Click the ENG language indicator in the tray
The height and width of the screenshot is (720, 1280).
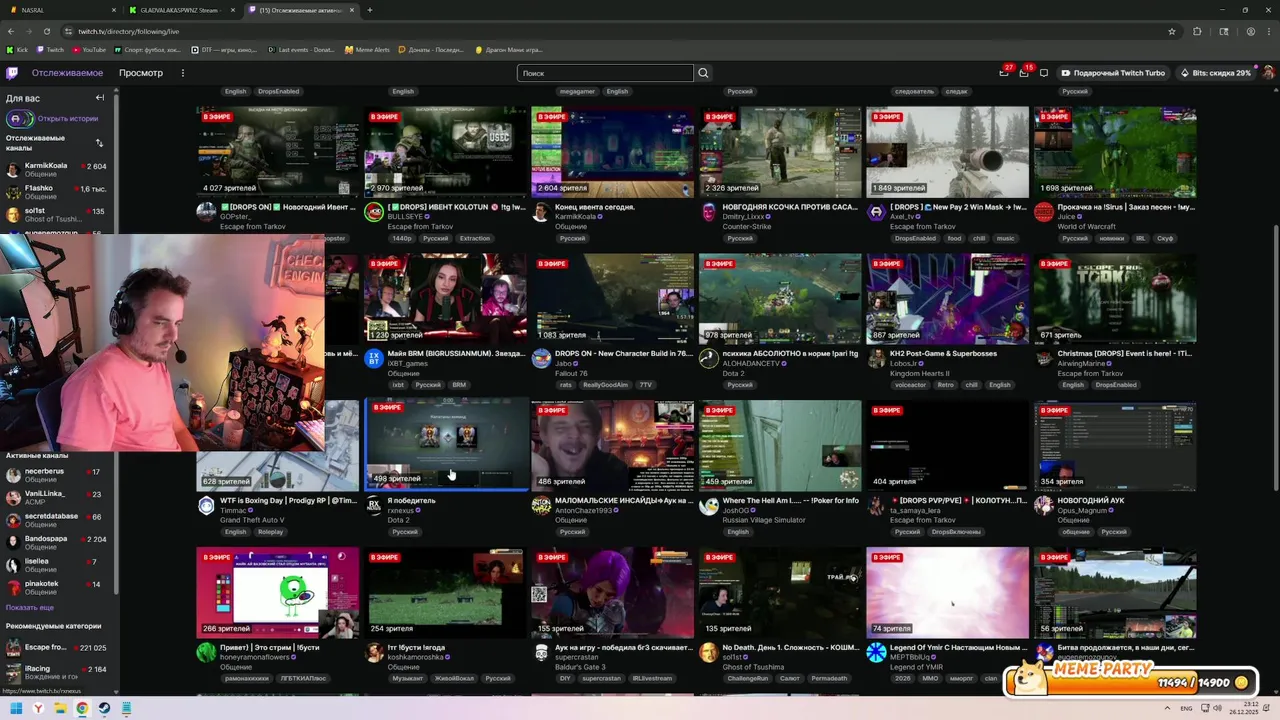(1187, 709)
